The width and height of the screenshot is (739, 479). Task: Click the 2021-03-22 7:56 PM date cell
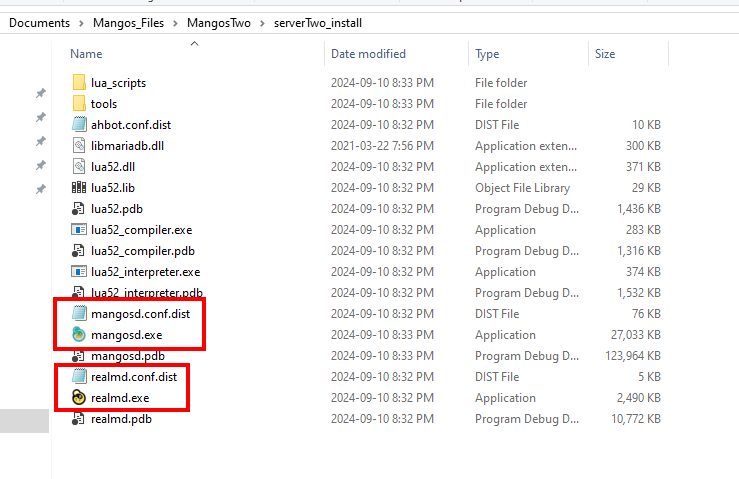(382, 146)
